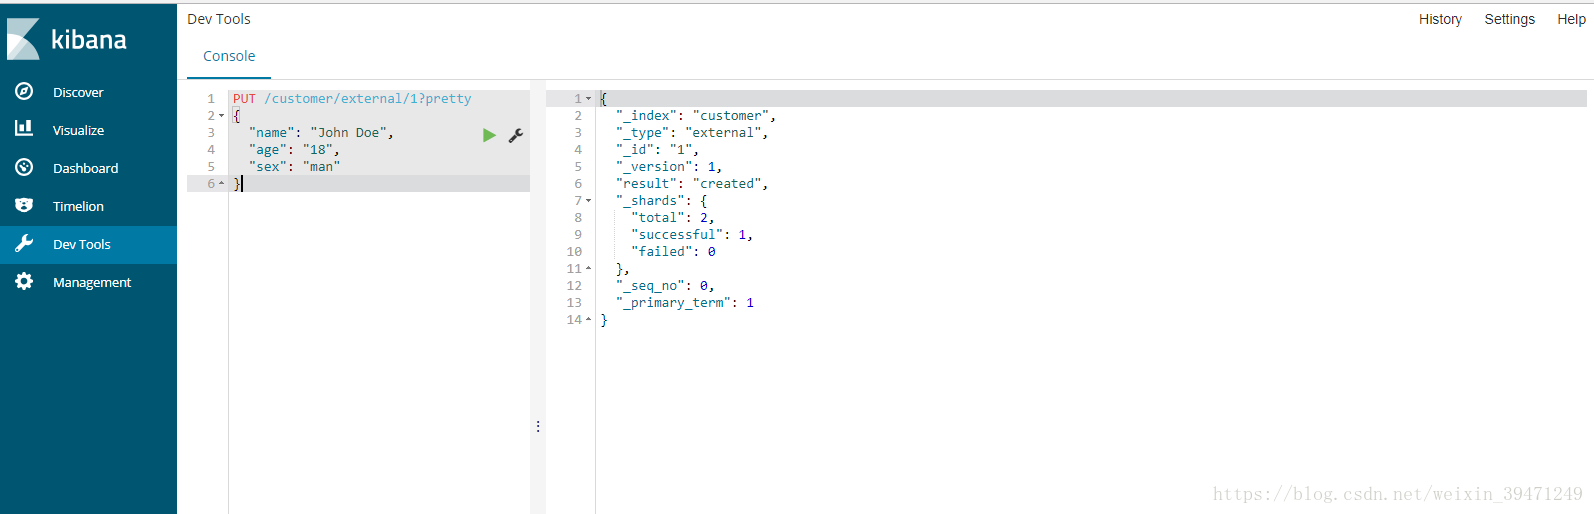The image size is (1594, 514).
Task: Click the PUT /customer/external/1?pretty request line
Action: click(352, 99)
